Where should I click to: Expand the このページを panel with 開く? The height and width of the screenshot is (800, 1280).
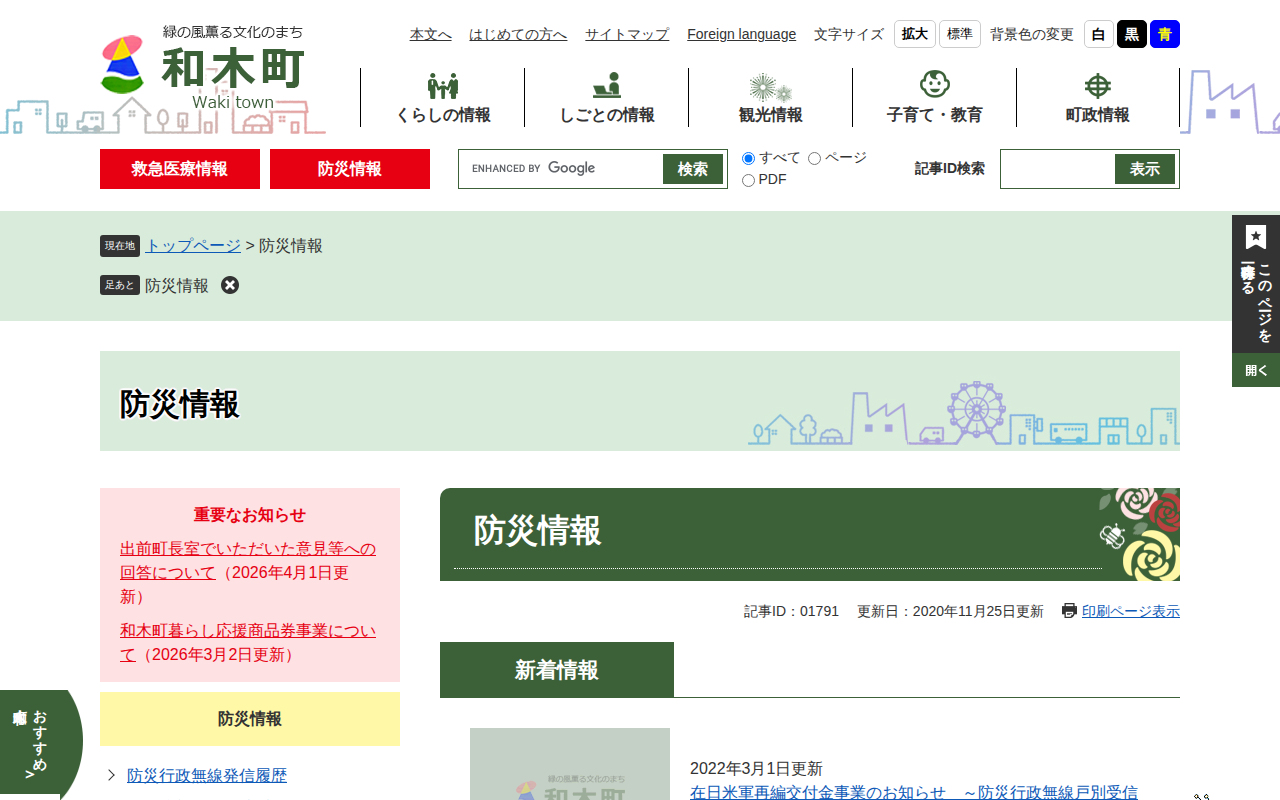pos(1255,370)
